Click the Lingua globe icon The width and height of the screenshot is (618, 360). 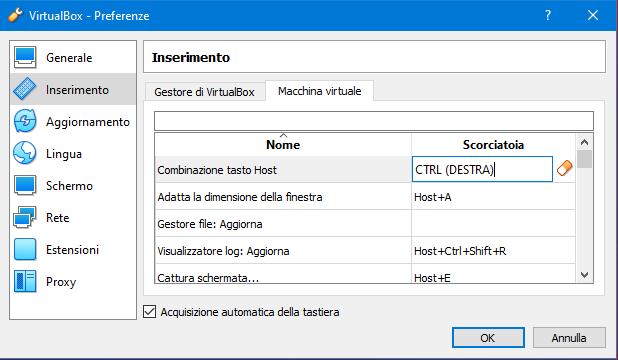click(24, 153)
